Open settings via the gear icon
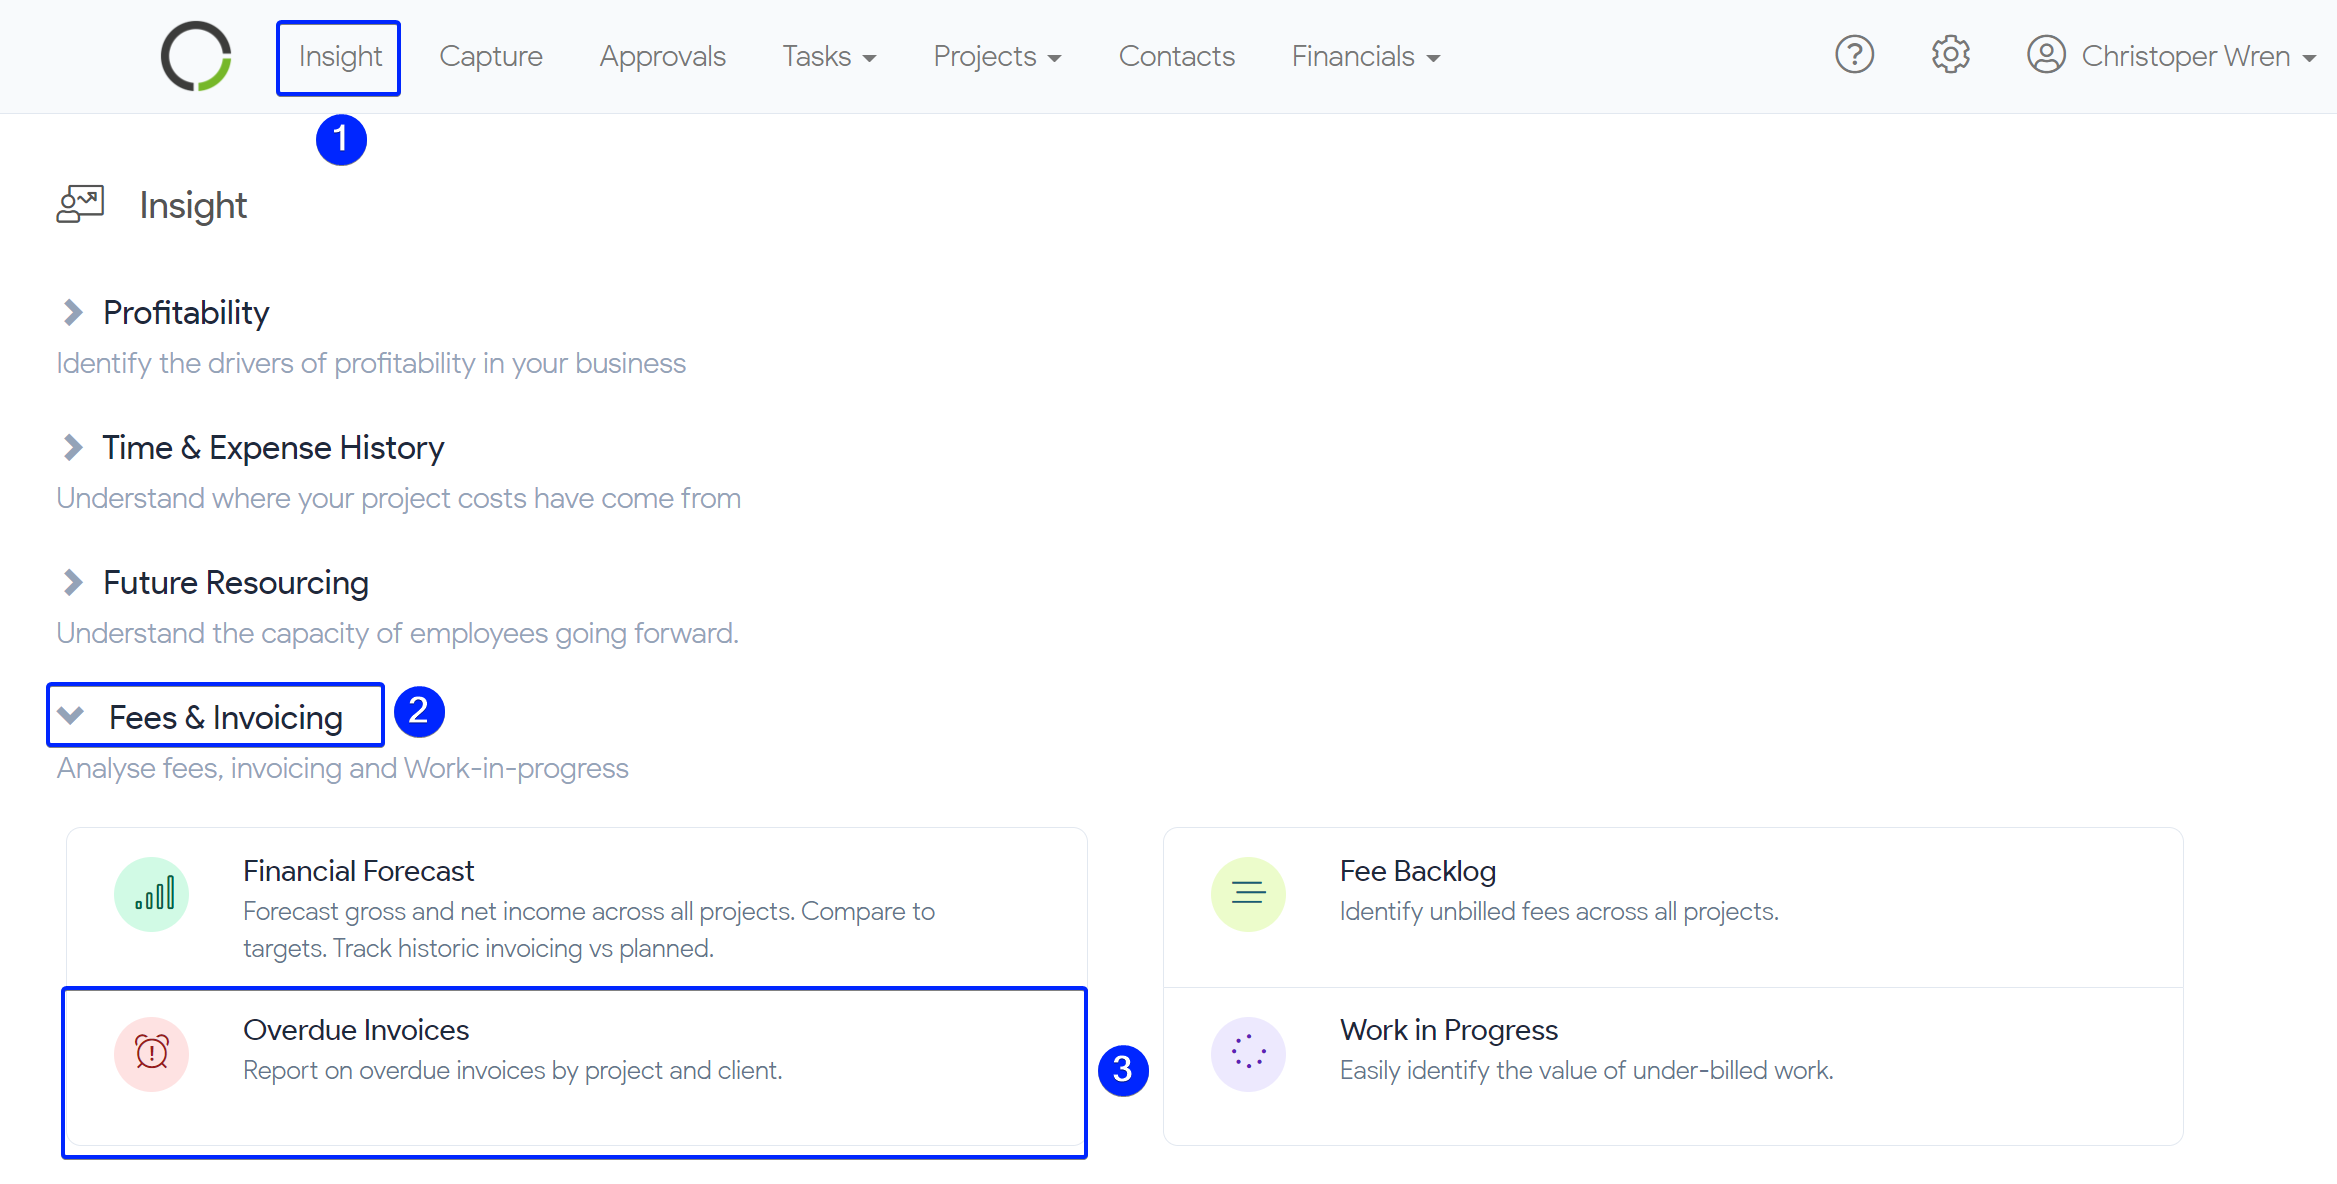 pyautogui.click(x=1950, y=55)
